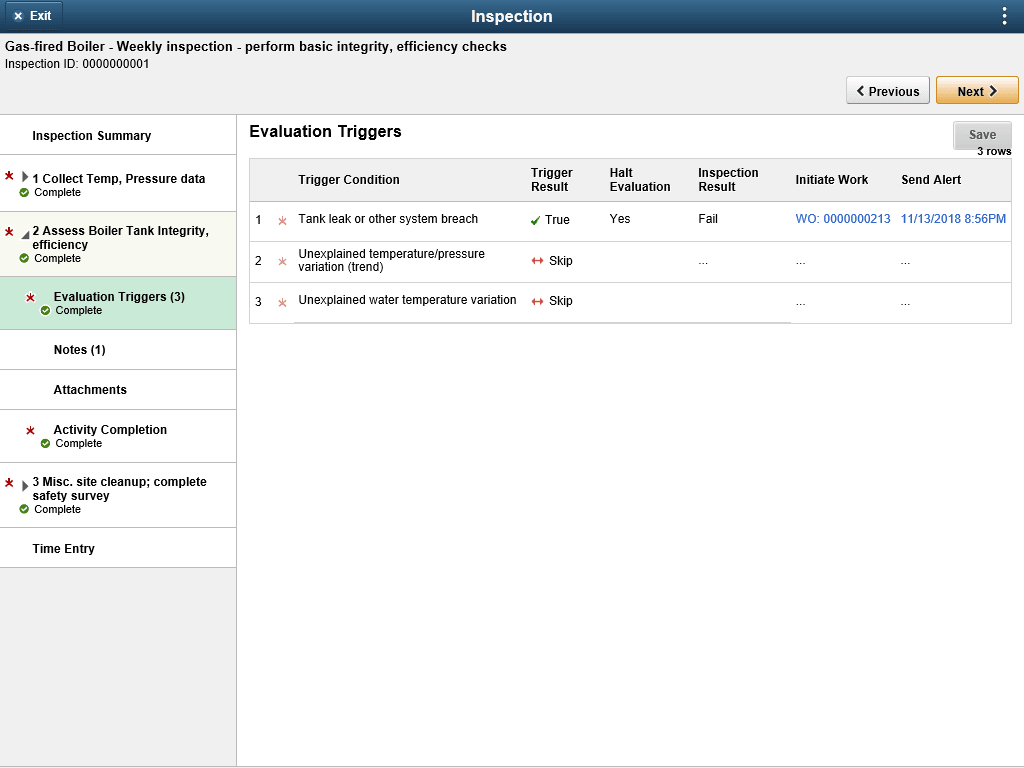Screen dimensions: 1024x768
Task: Go to Activity Completion section
Action: pyautogui.click(x=118, y=436)
